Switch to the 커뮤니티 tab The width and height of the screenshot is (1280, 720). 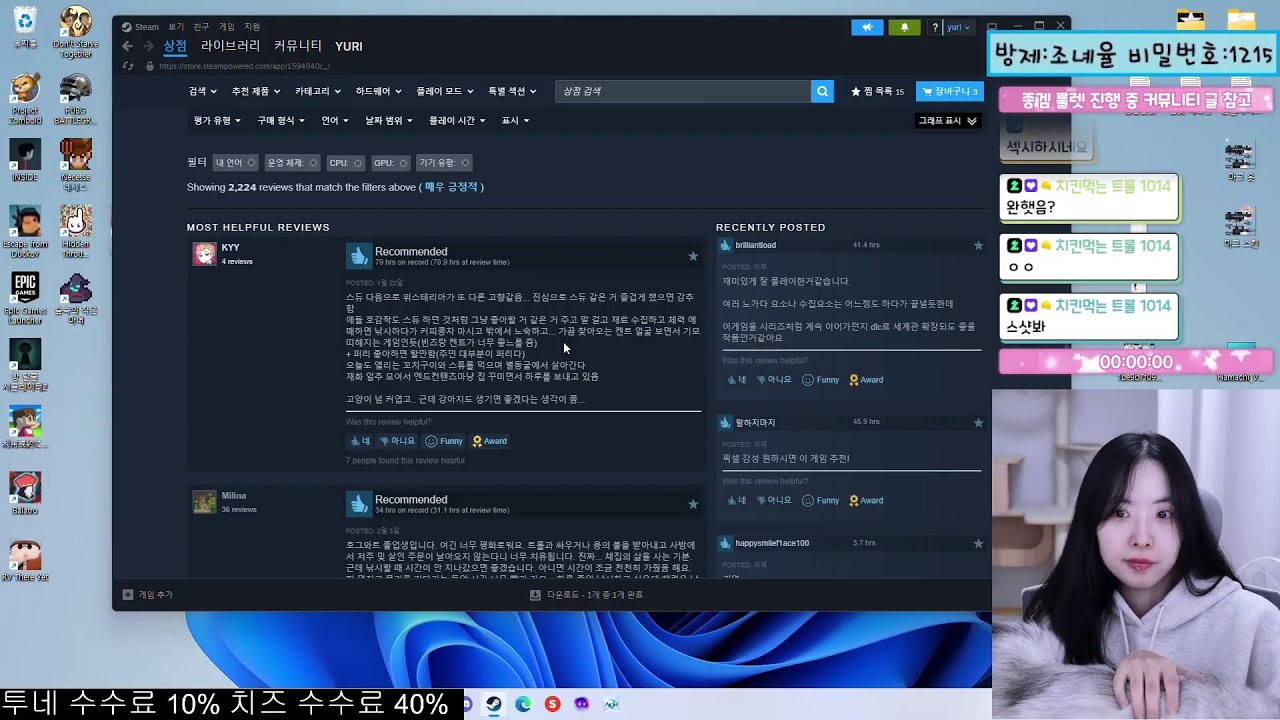298,46
